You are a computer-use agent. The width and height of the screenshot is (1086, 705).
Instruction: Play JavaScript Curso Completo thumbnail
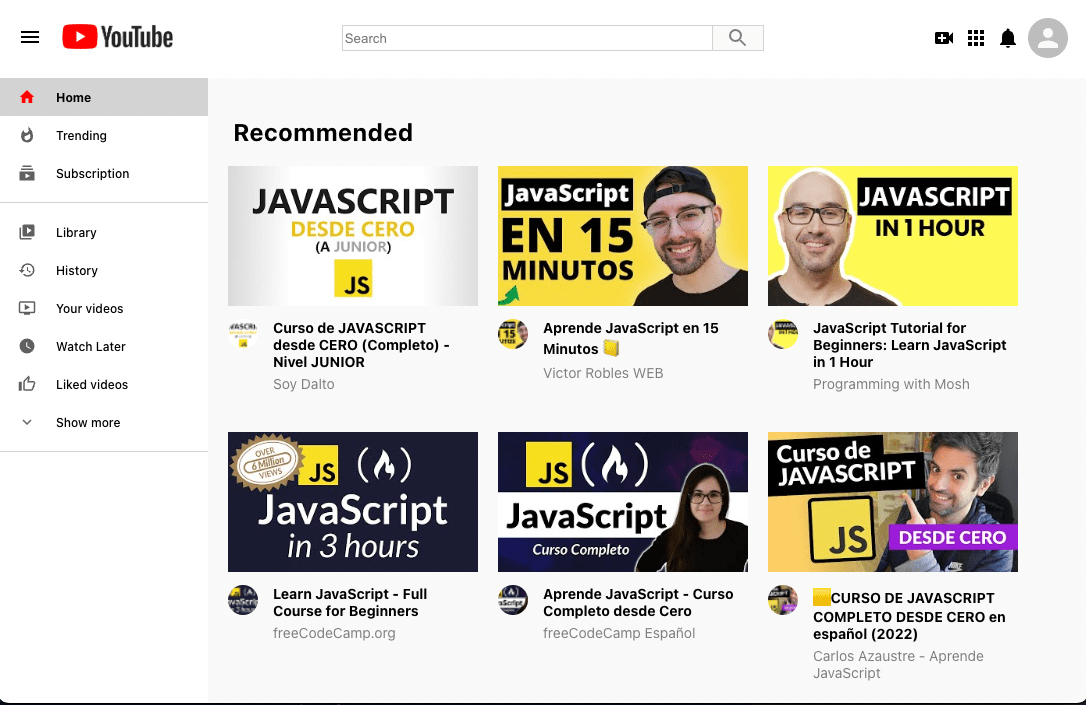coord(623,502)
